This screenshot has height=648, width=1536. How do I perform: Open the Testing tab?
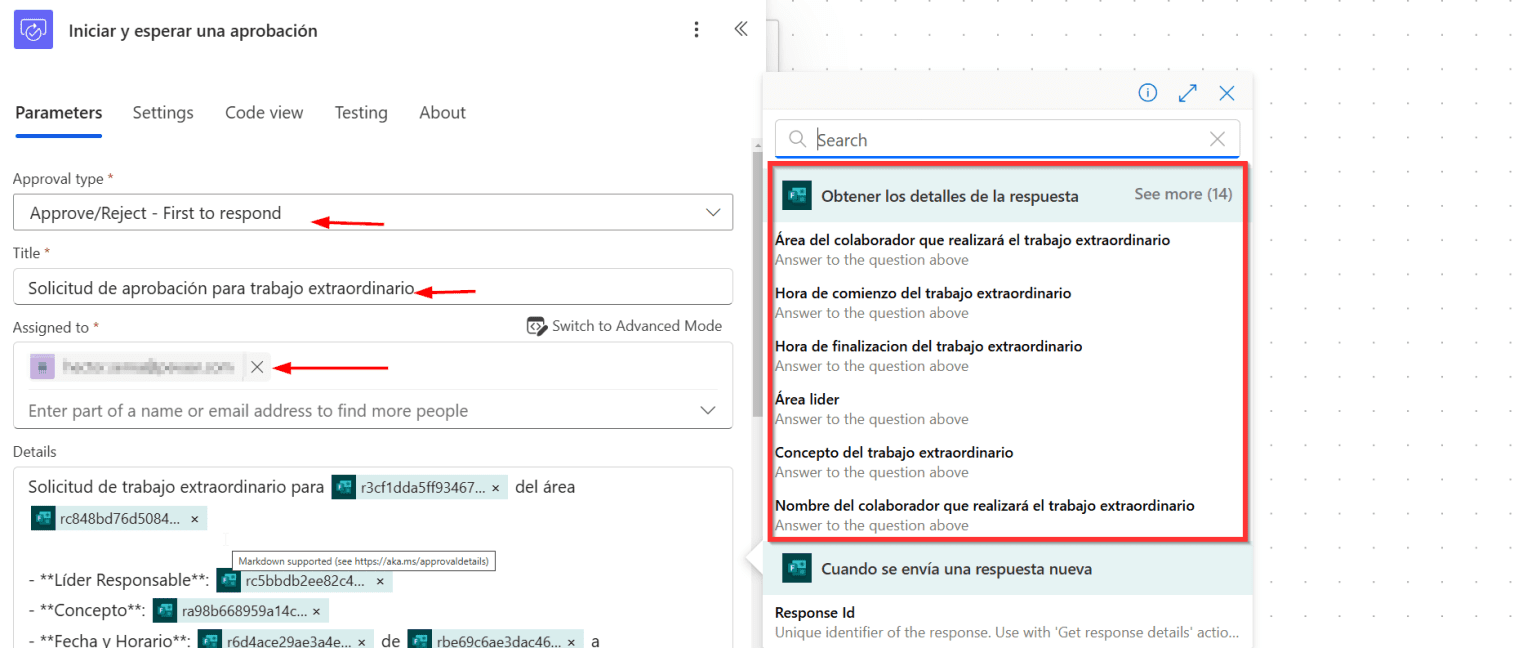coord(361,113)
